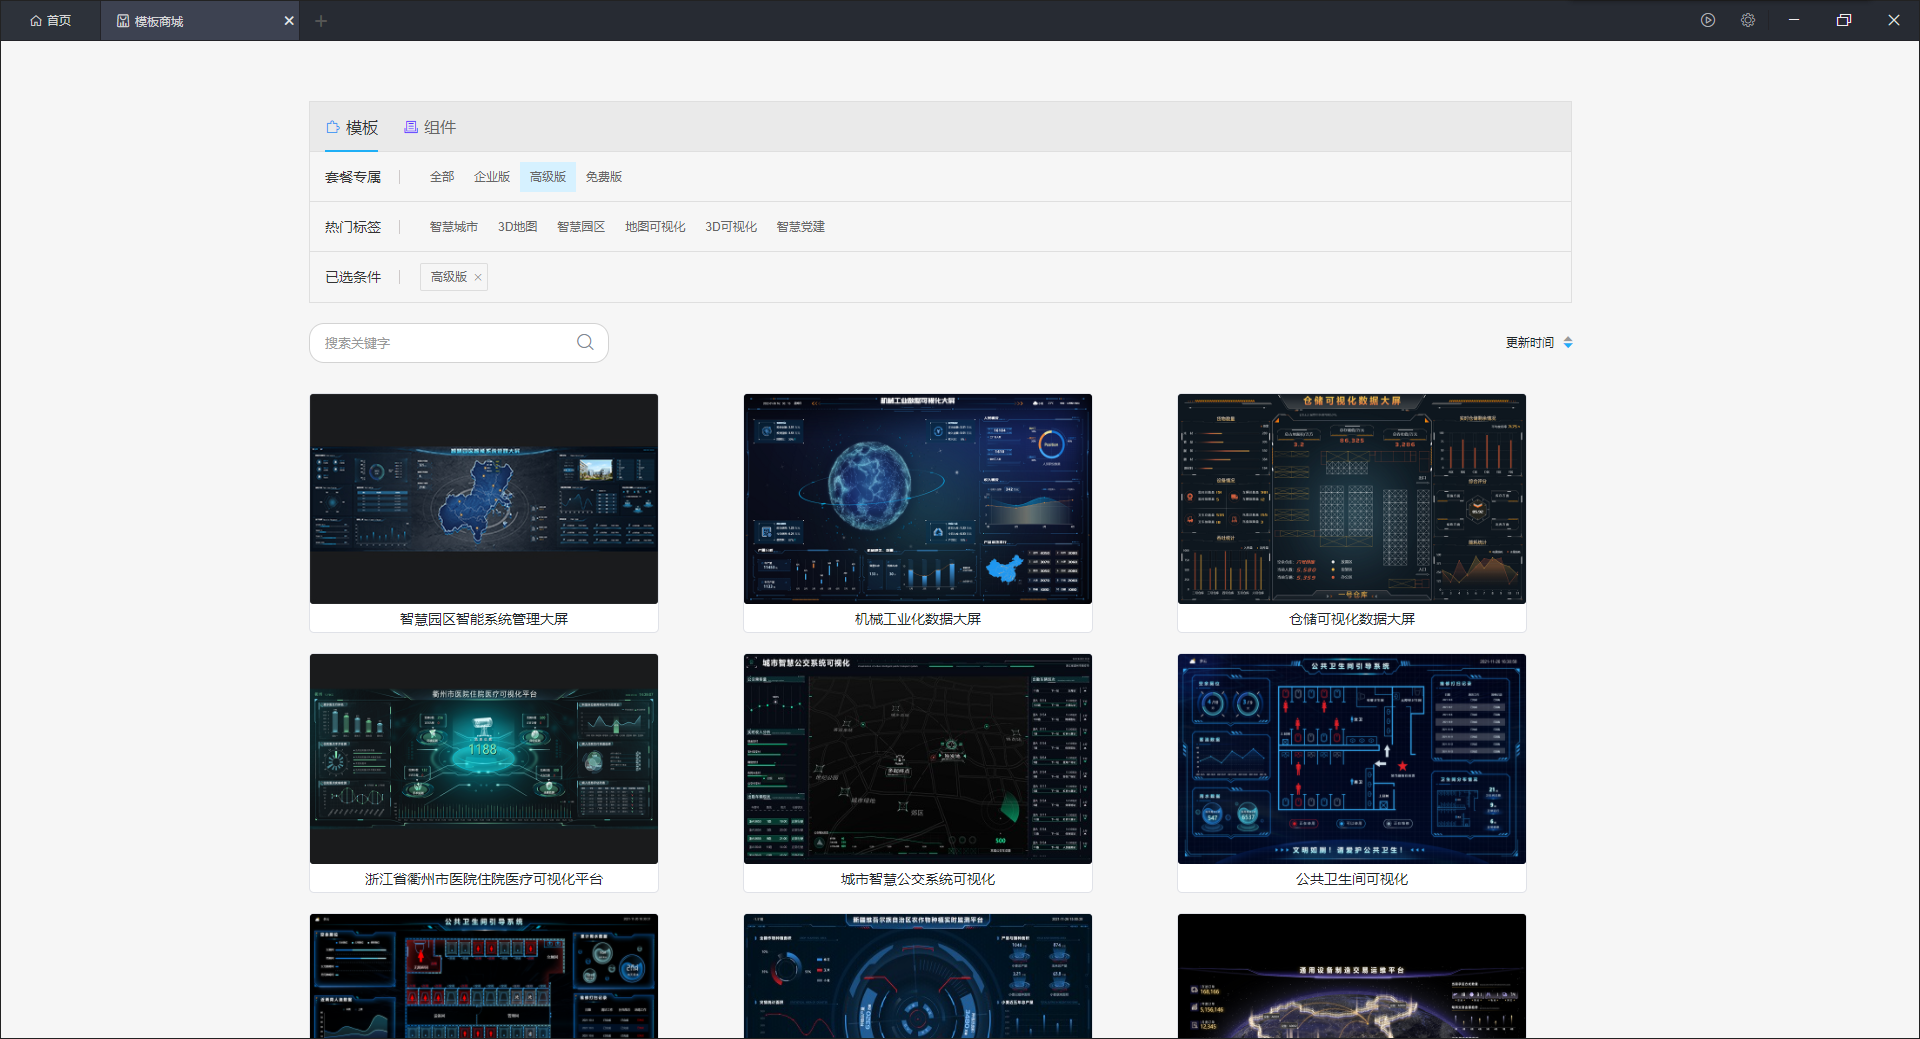The image size is (1920, 1039).
Task: Click the 机械工业化数据大屏 title text
Action: pos(918,619)
